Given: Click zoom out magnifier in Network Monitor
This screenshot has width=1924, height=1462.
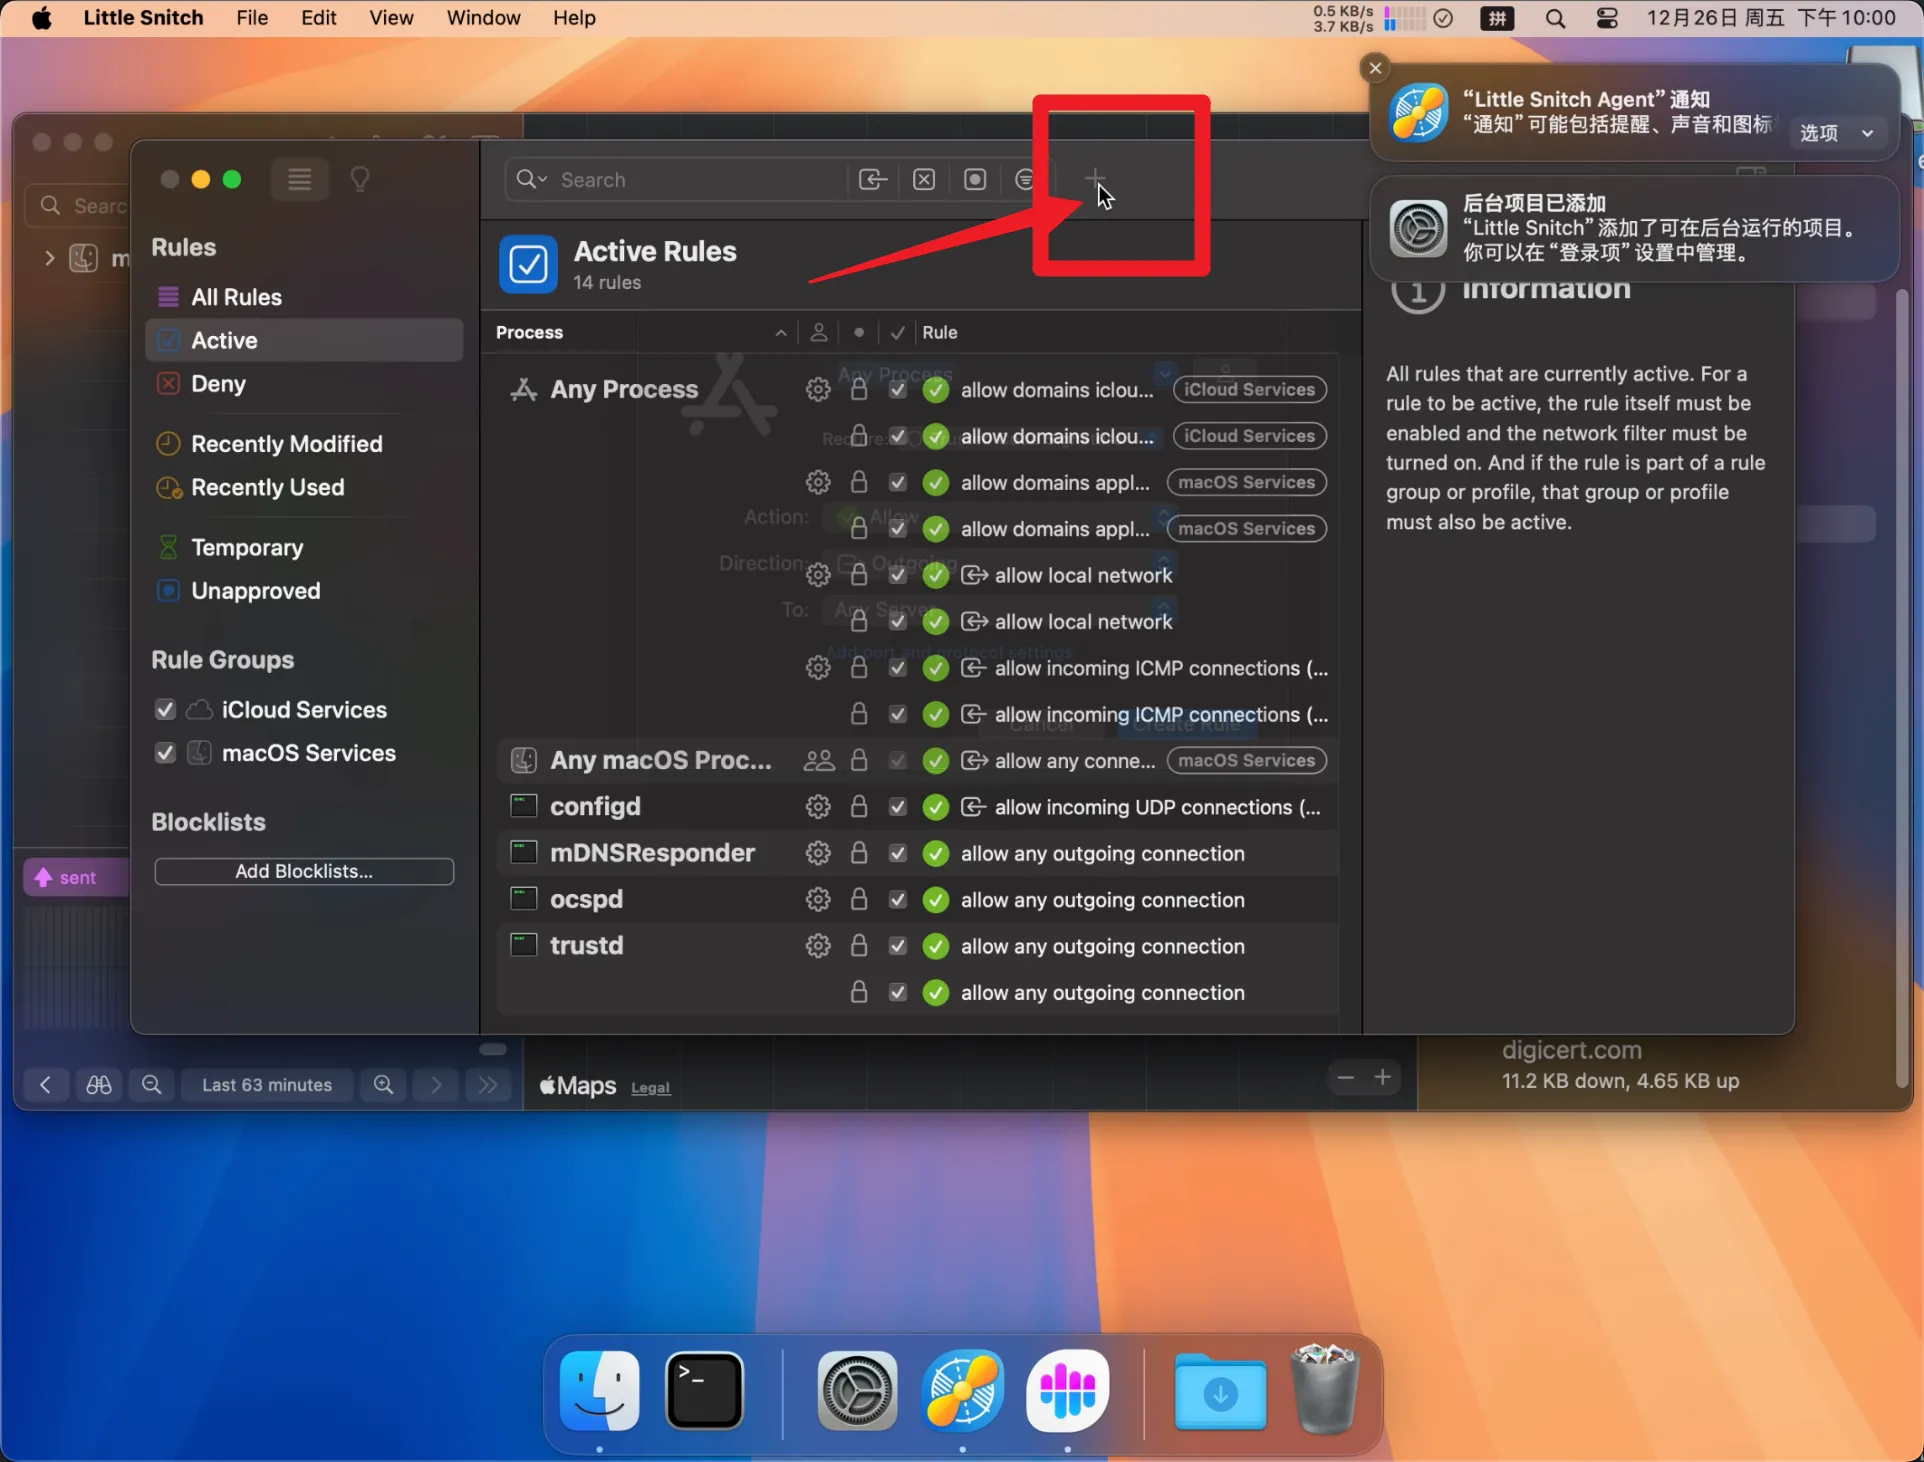Looking at the screenshot, I should click(x=152, y=1085).
